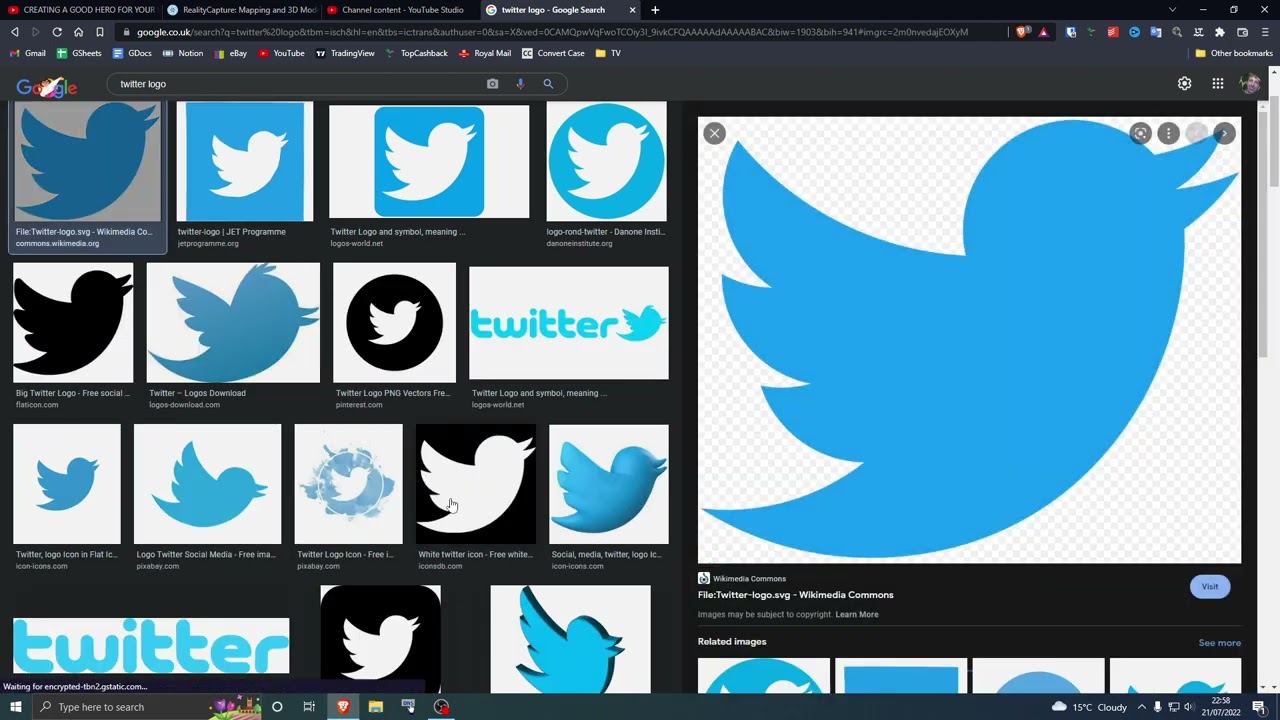This screenshot has height=720, width=1280.
Task: Select the twitter wordmark logos-world.net thumbnail
Action: click(569, 323)
